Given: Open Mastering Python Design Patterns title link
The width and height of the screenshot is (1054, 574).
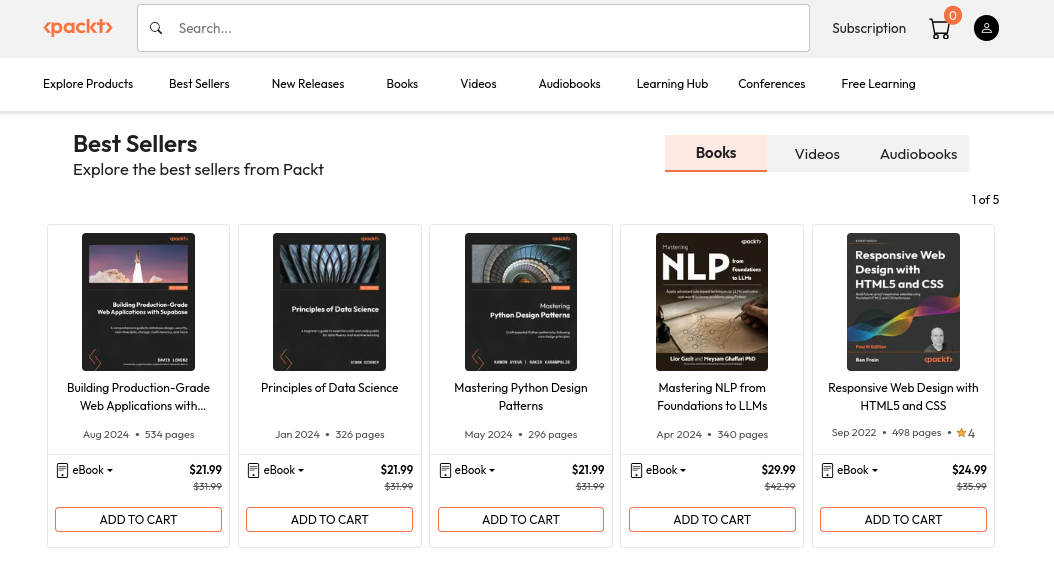Looking at the screenshot, I should click(x=521, y=397).
